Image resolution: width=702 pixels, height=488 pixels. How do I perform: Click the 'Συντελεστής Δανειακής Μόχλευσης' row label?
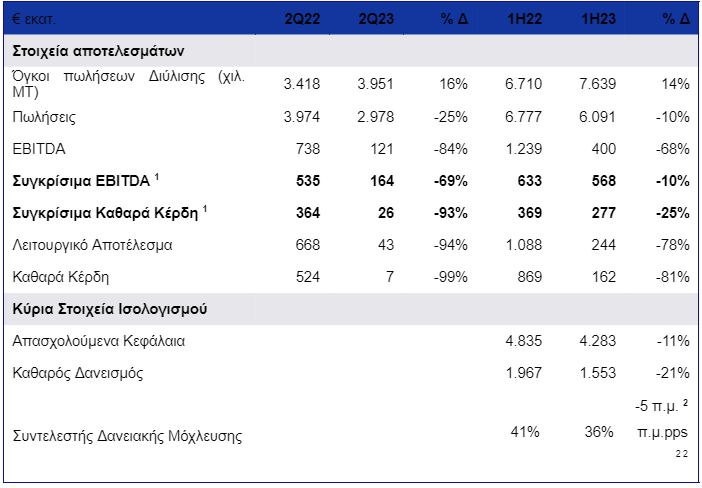[127, 437]
